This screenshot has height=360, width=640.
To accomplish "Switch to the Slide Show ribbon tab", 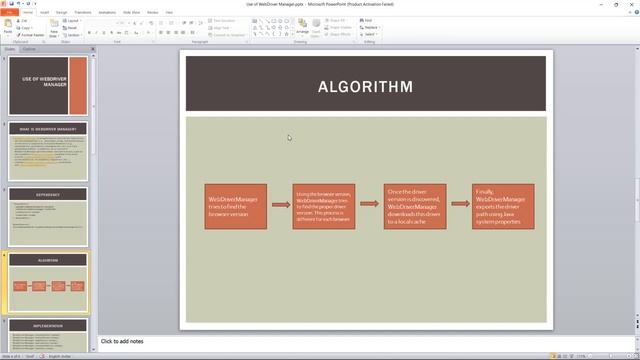I will pos(131,12).
